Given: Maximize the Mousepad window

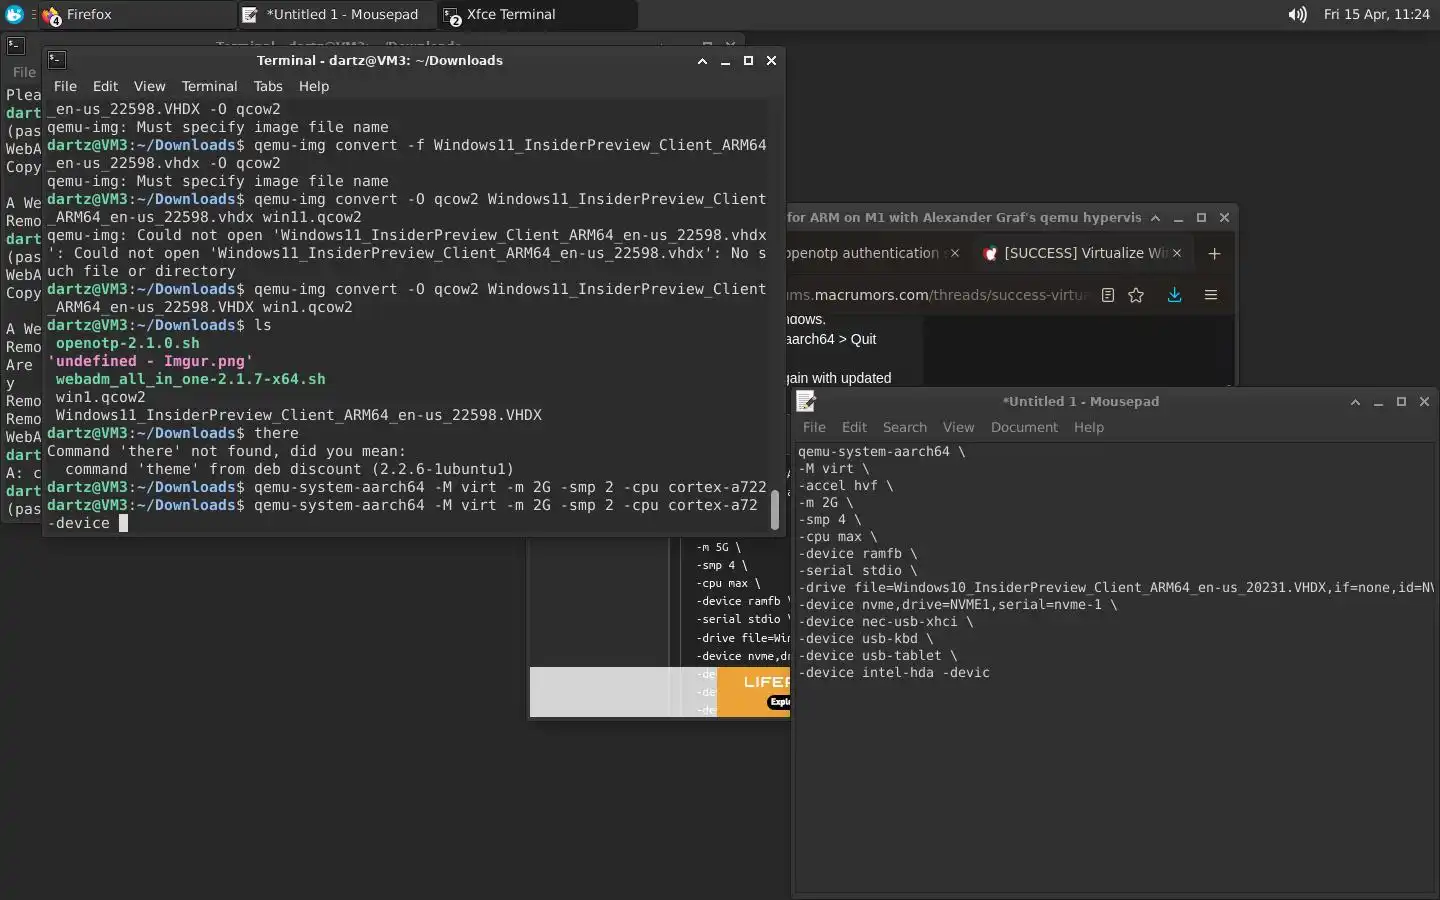Looking at the screenshot, I should coord(1401,402).
